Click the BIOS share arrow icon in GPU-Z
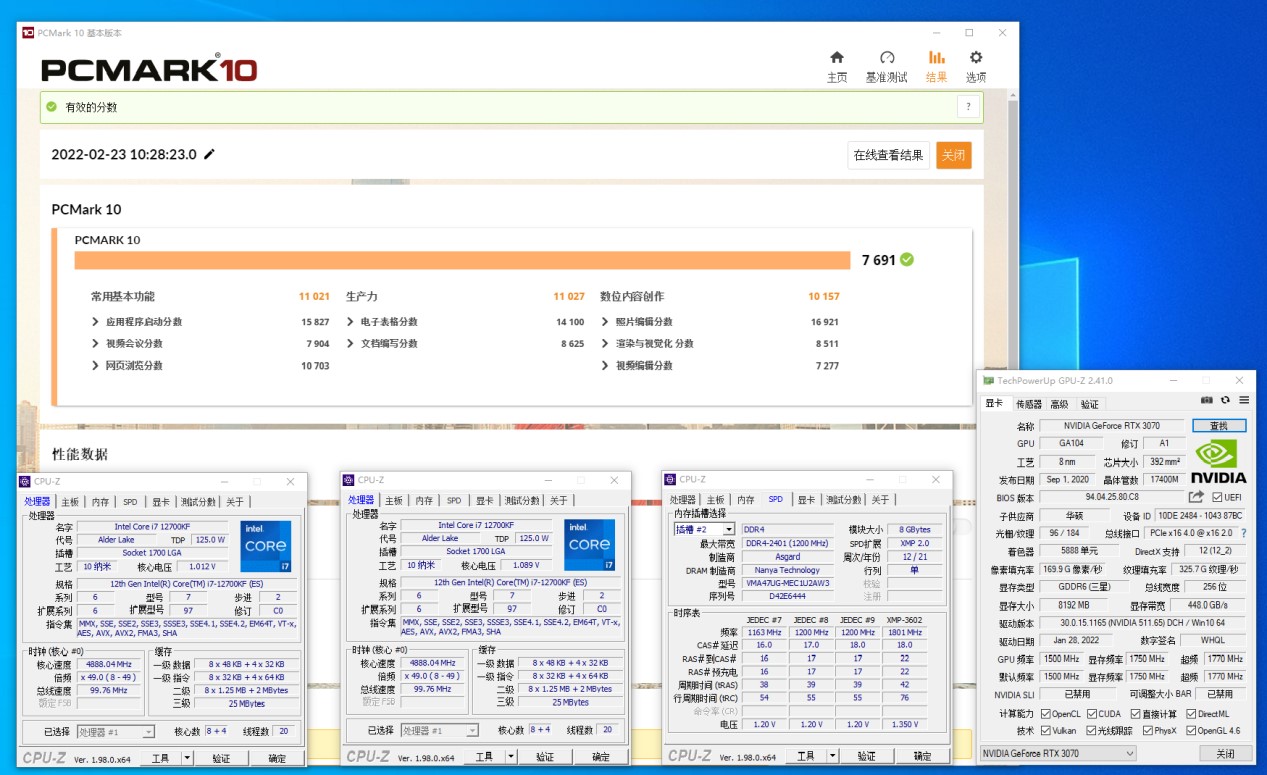The height and width of the screenshot is (775, 1267). pos(1196,497)
